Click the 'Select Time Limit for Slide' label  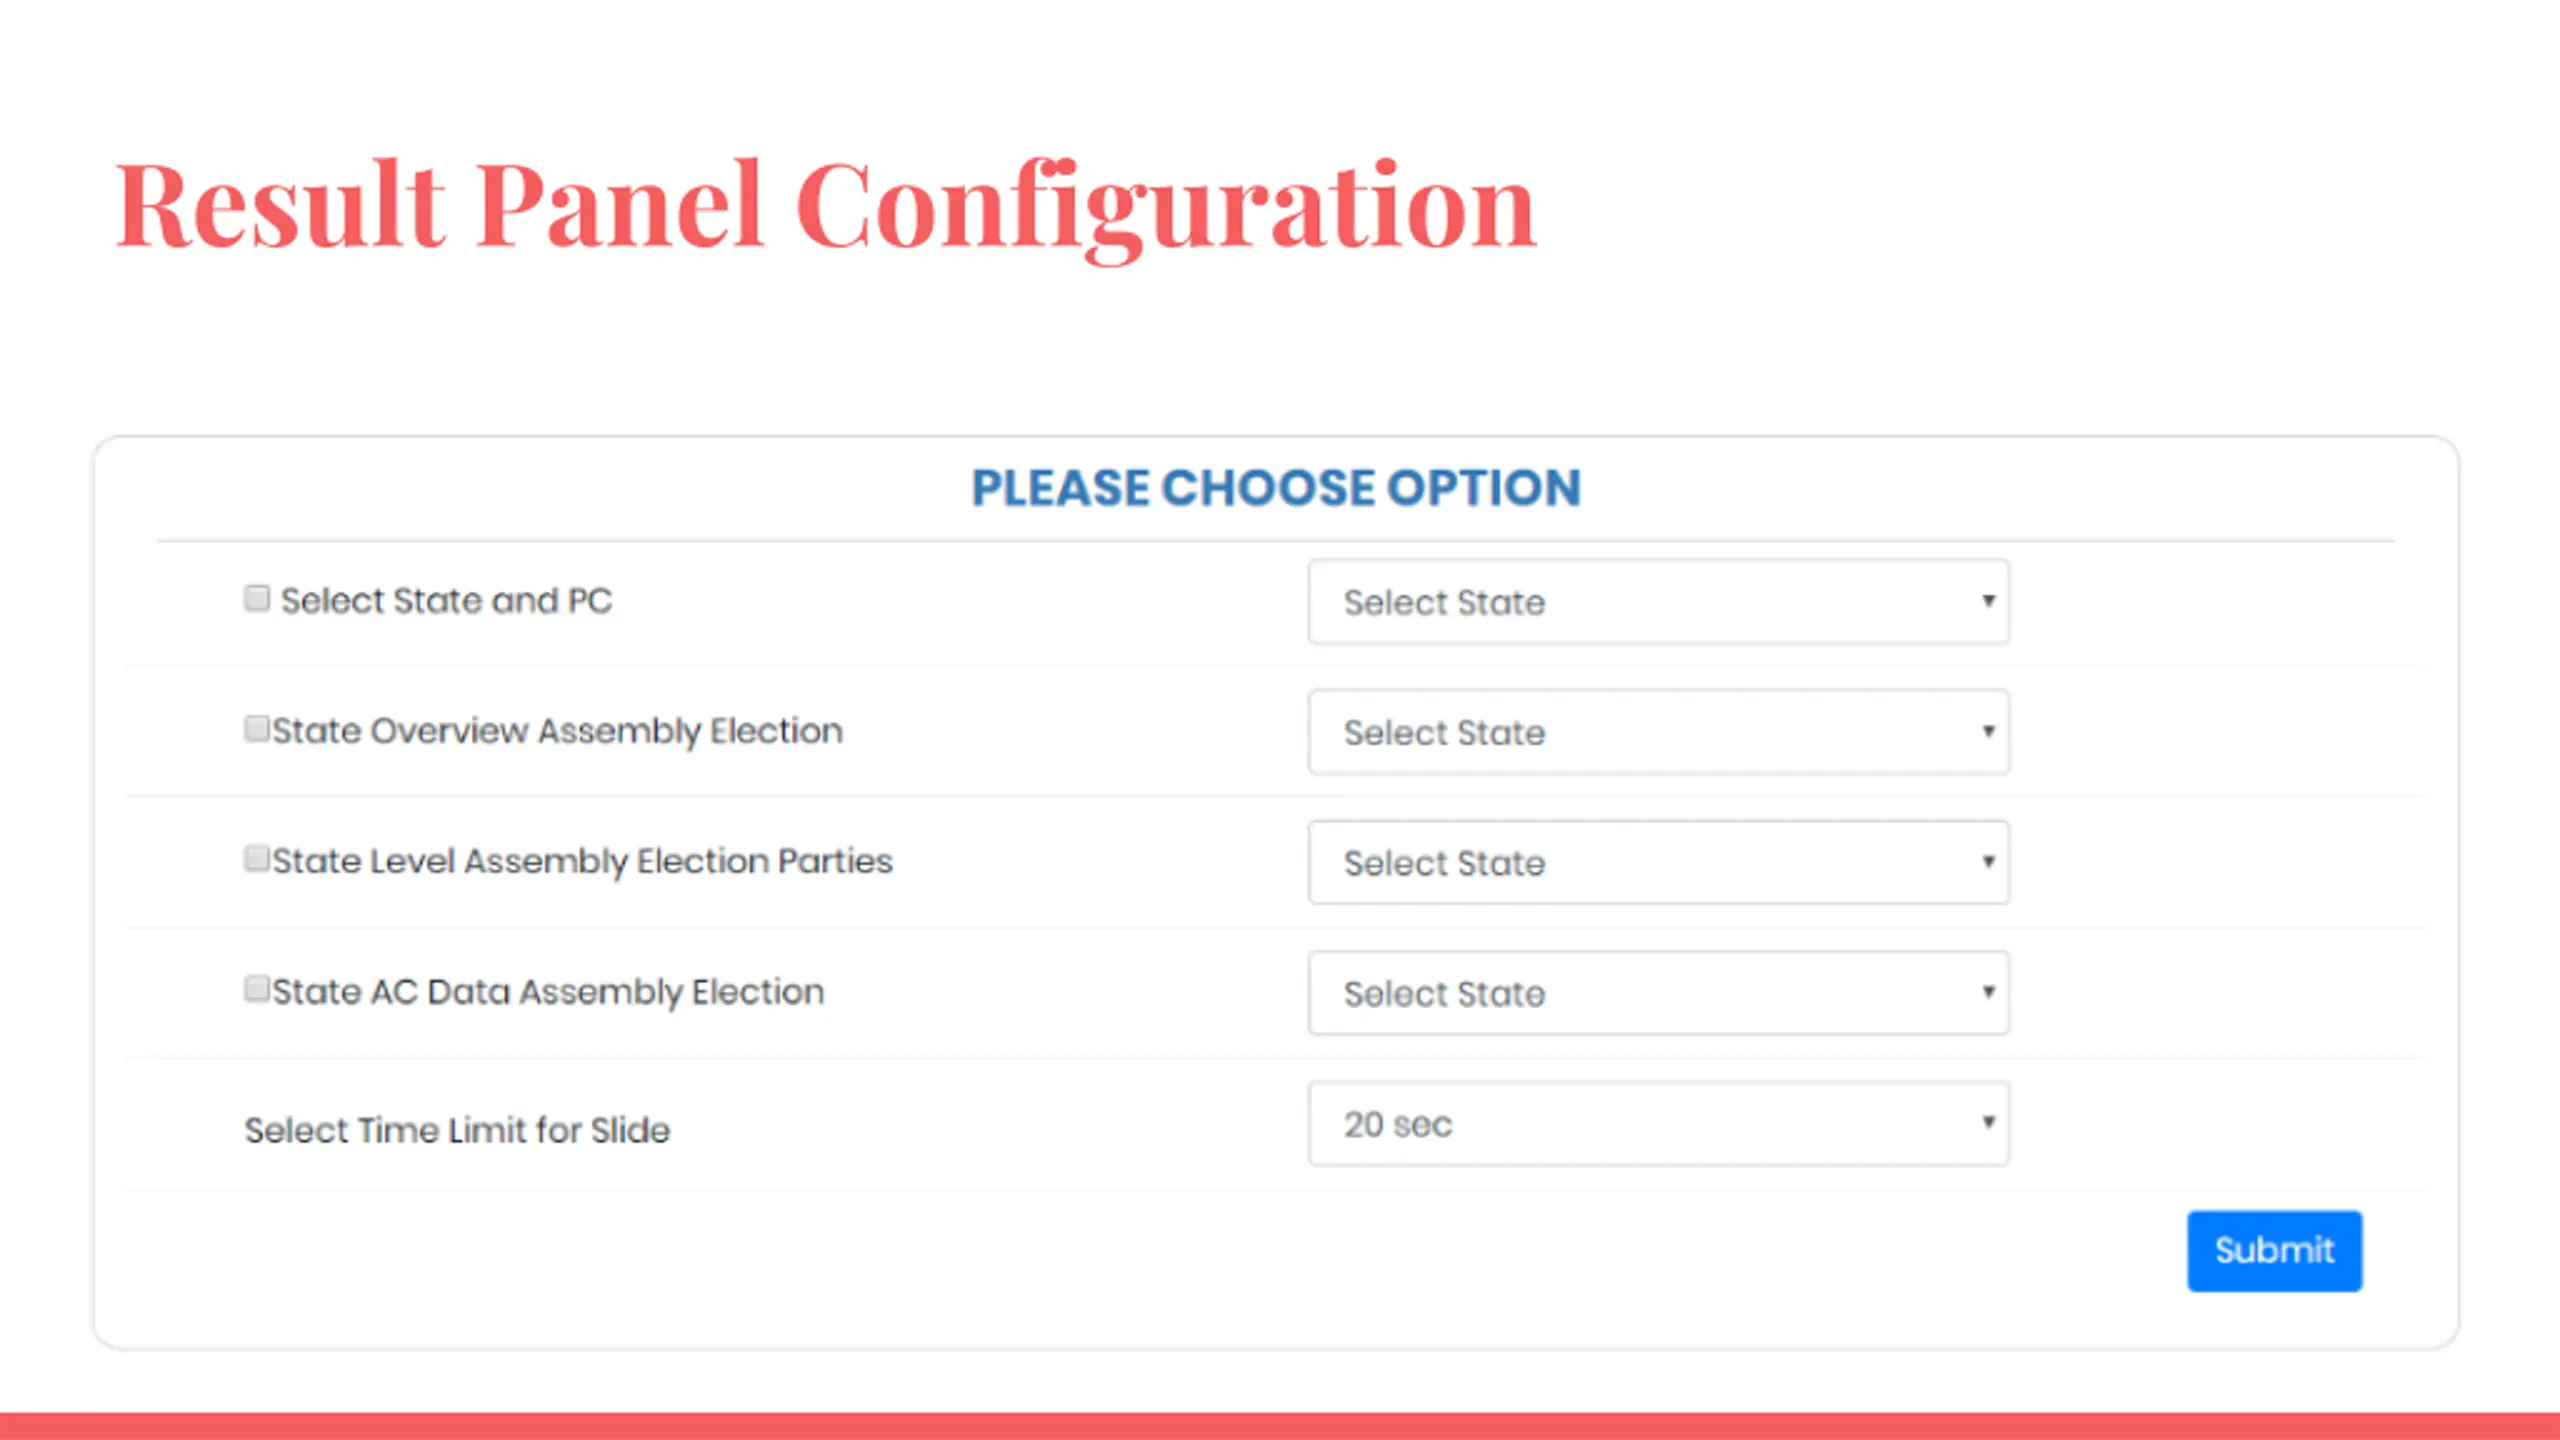tap(457, 1130)
